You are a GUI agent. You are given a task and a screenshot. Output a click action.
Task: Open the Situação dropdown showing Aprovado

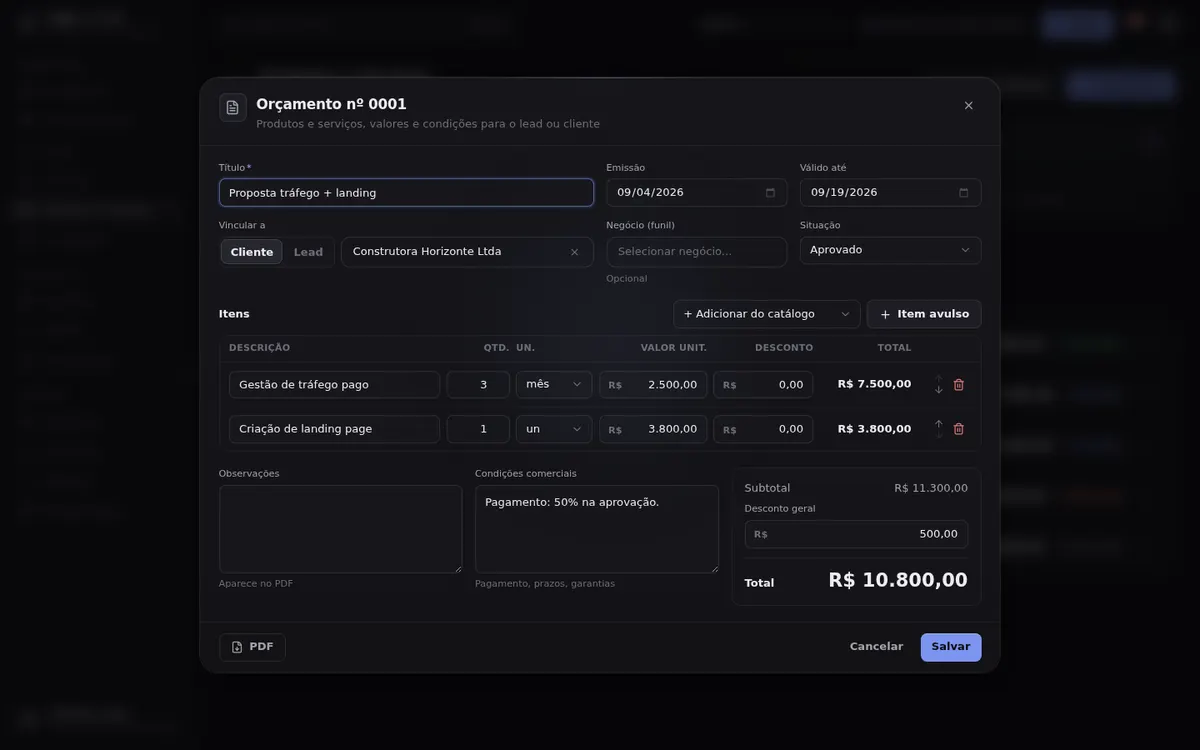pos(890,250)
